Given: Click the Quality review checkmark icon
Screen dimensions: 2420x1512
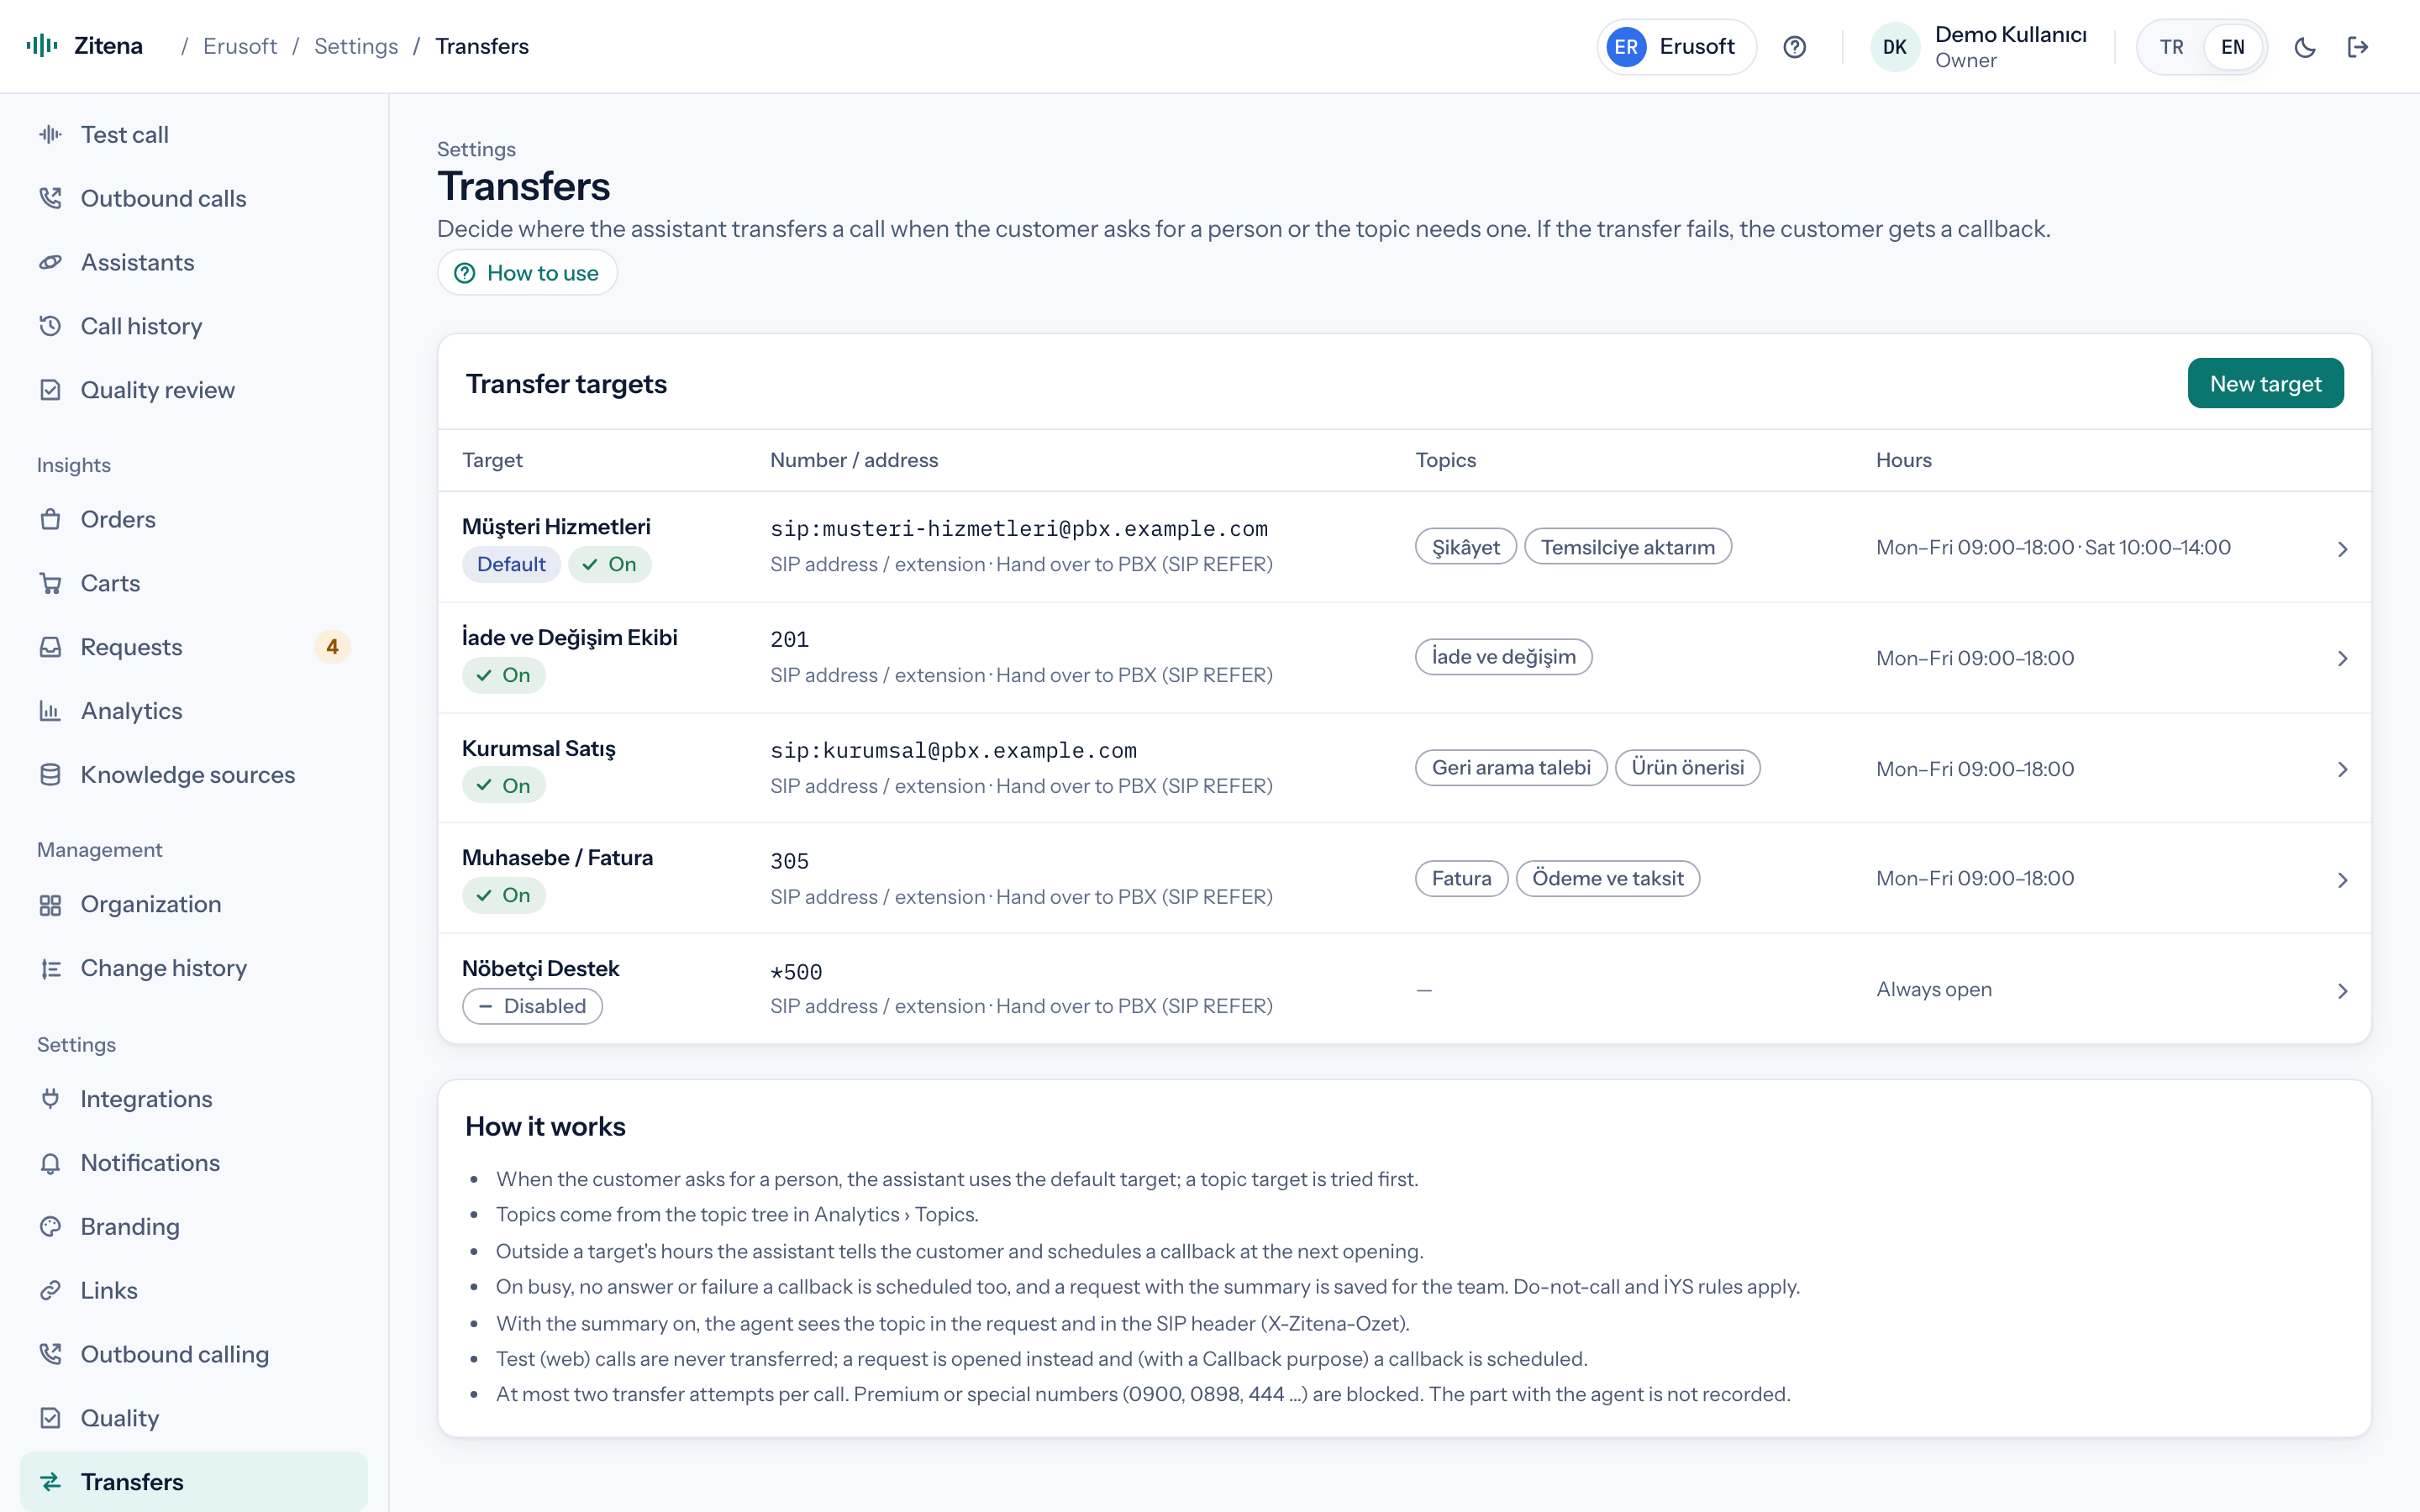Looking at the screenshot, I should pos(50,390).
